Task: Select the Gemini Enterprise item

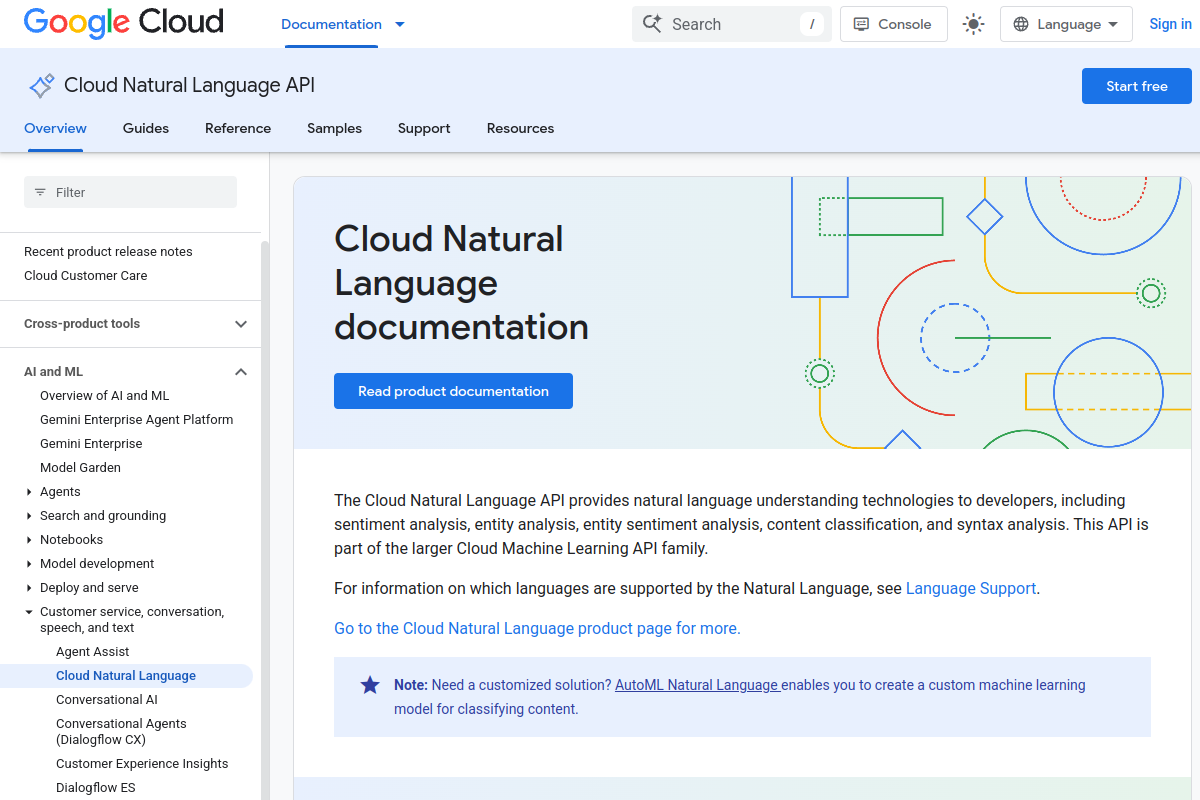Action: pos(91,444)
